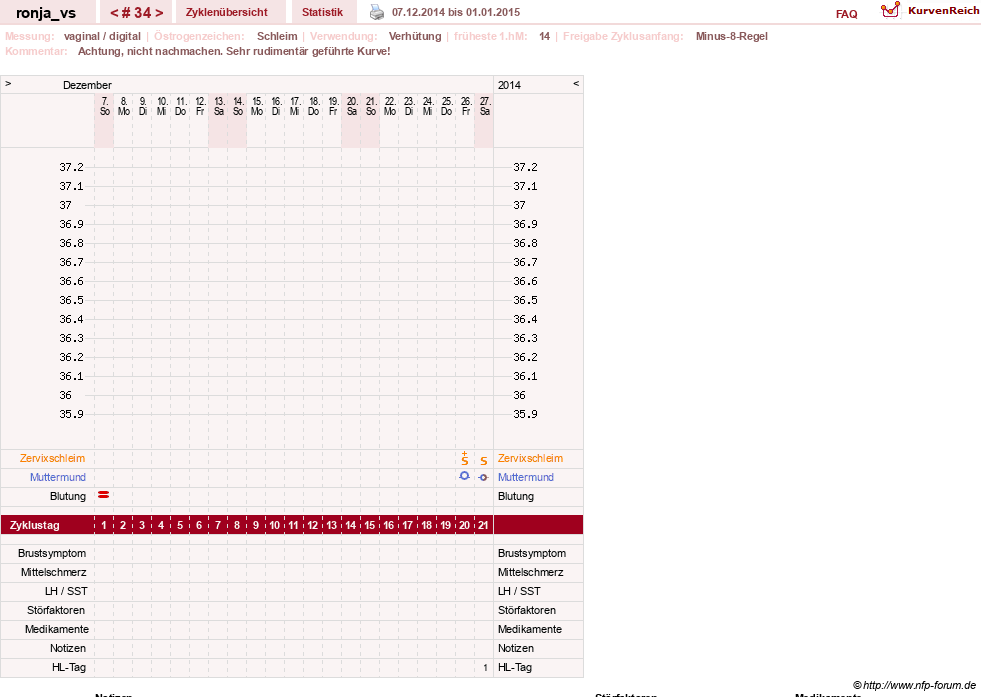
Task: Click the left temperature label '35.9'
Action: pos(71,414)
